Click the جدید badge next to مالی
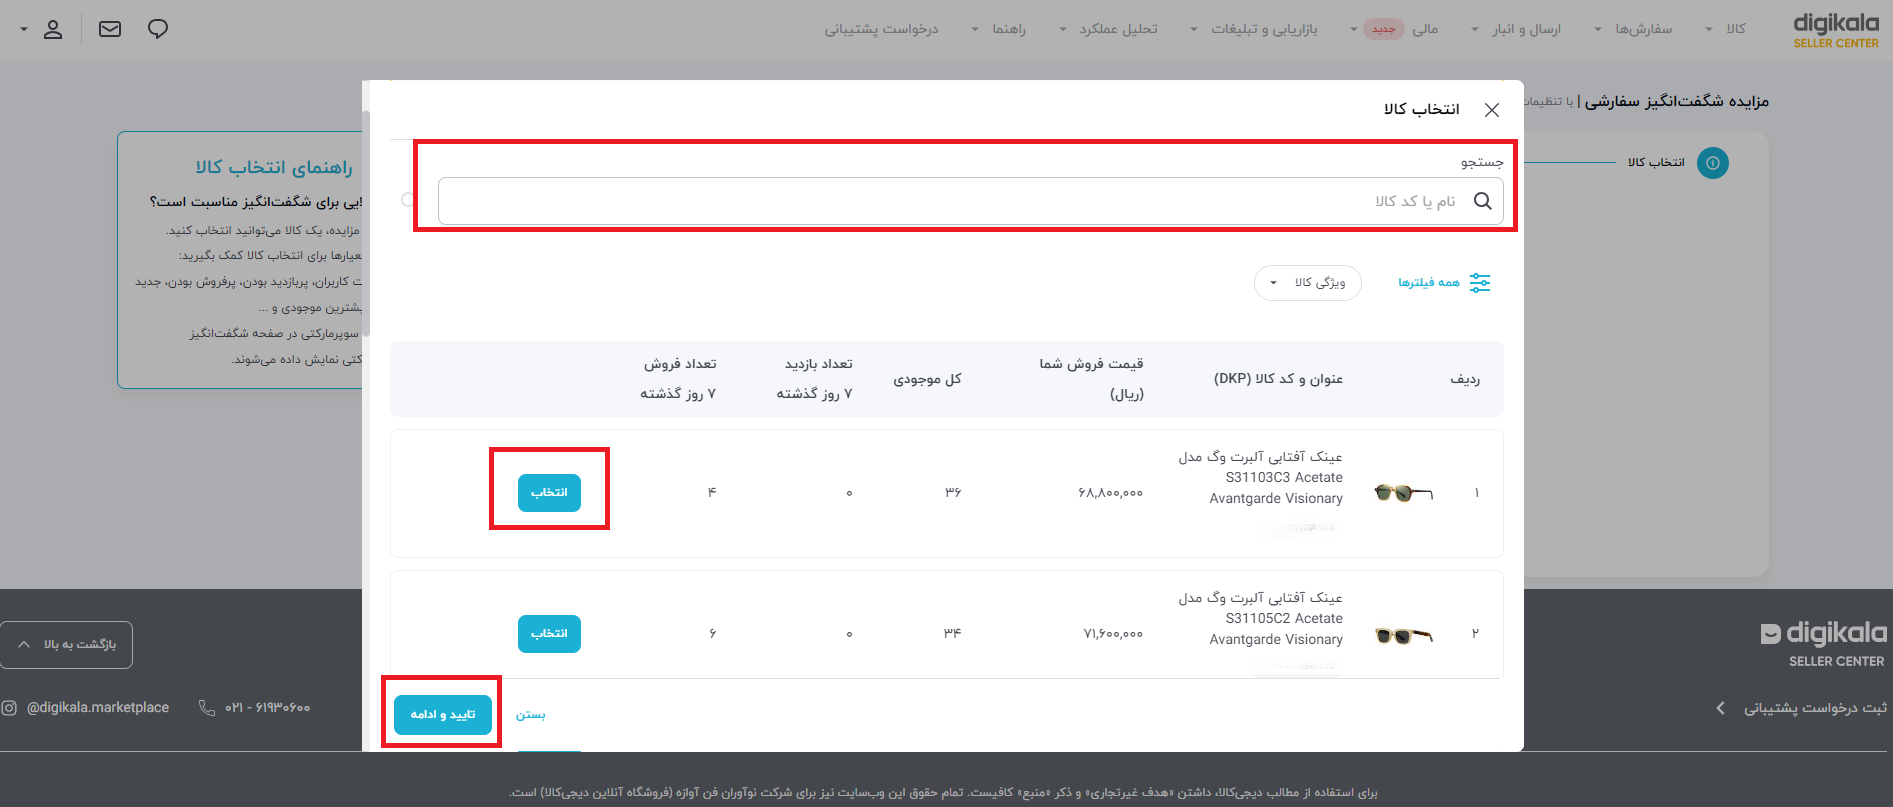 point(1384,29)
